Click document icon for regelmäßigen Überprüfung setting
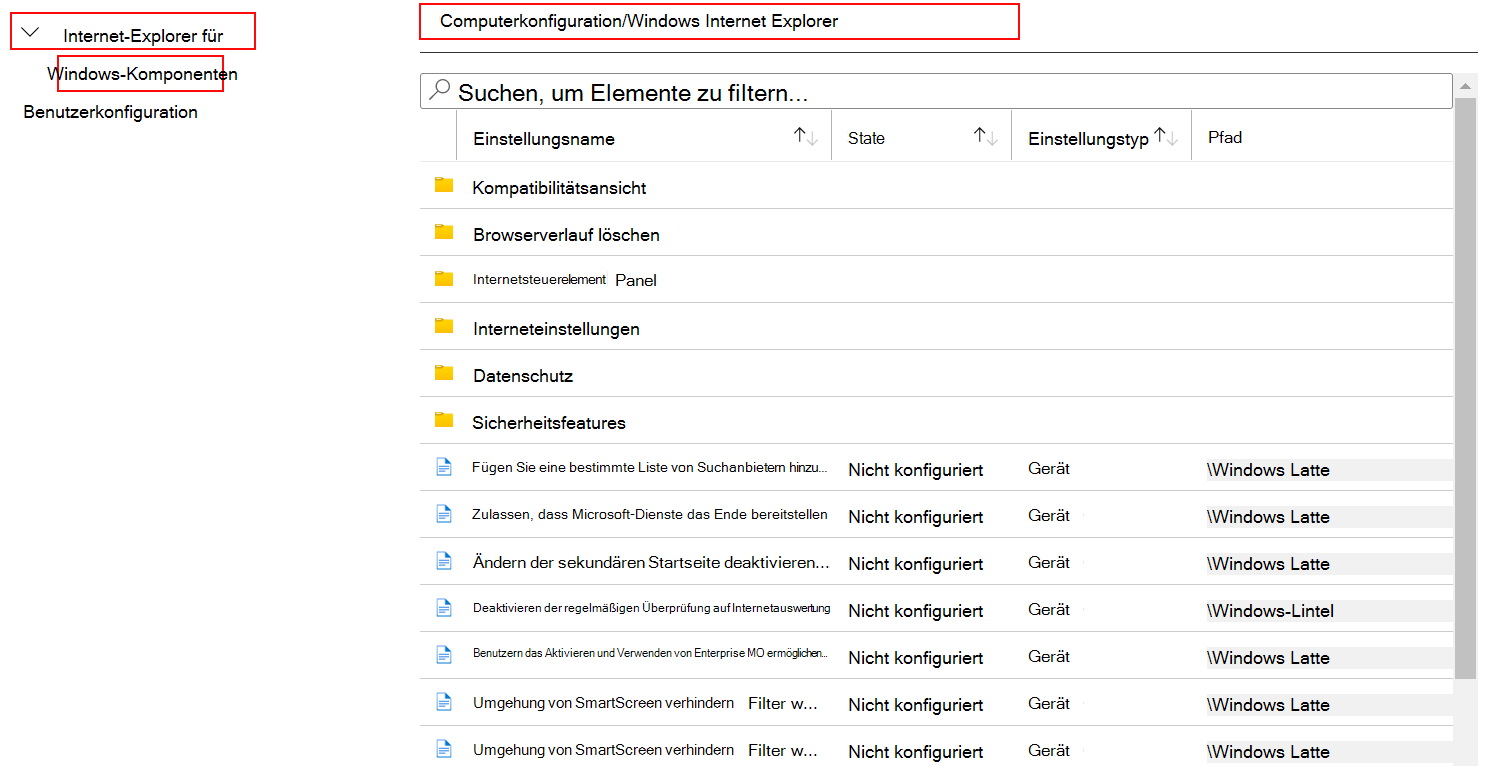Image resolution: width=1485 pixels, height=766 pixels. coord(444,608)
